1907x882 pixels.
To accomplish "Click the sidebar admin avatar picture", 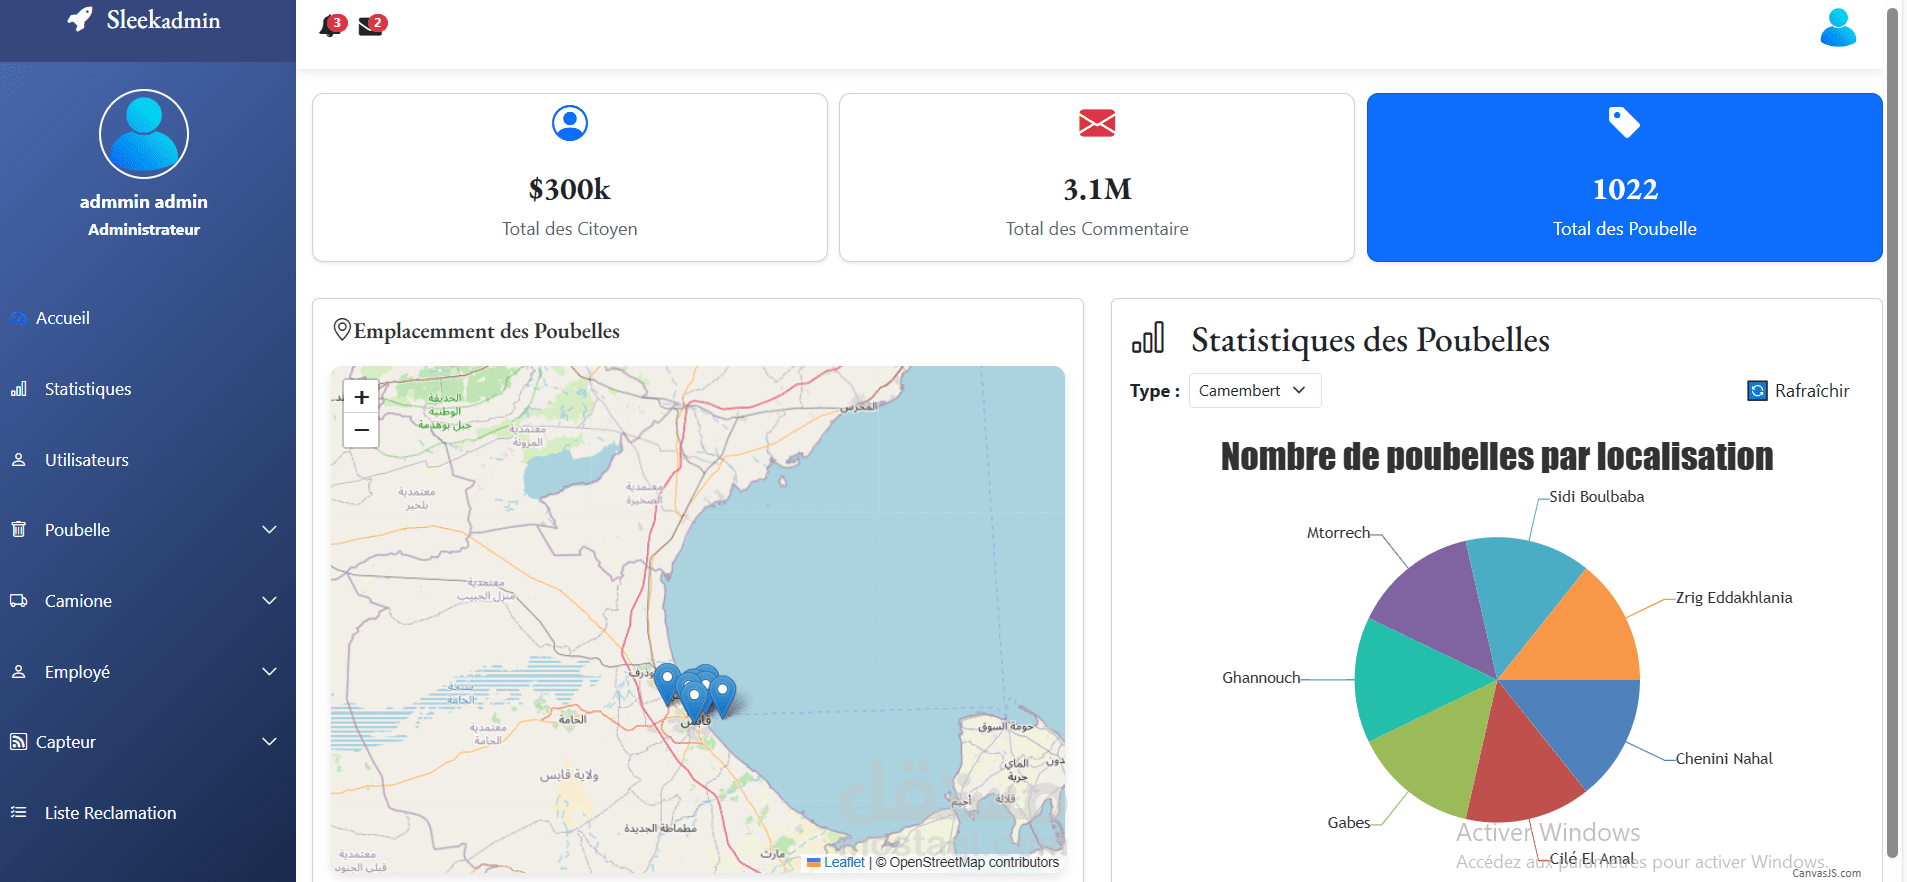I will (x=144, y=134).
